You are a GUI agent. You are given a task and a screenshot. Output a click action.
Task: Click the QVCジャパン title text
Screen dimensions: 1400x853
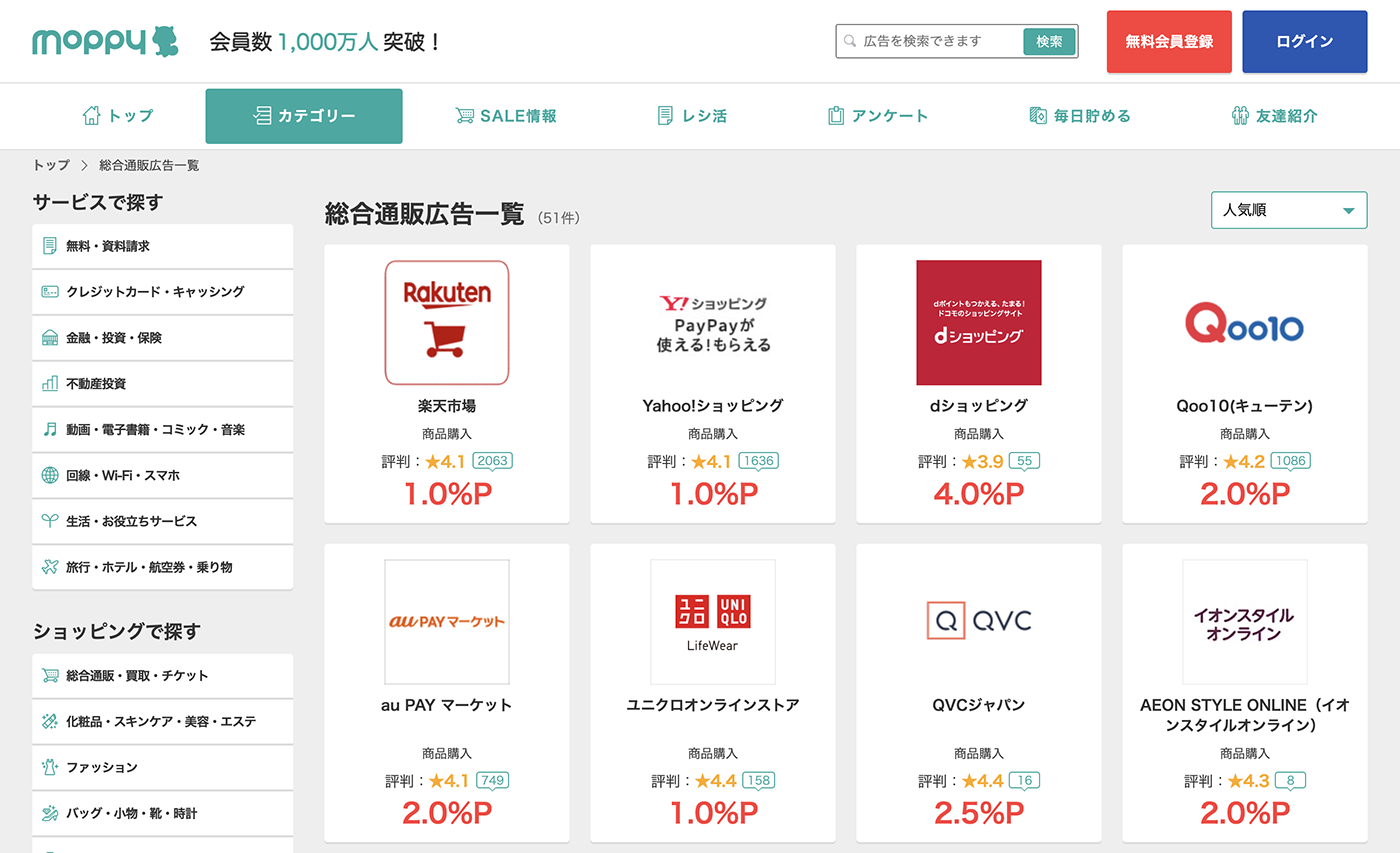tap(979, 705)
